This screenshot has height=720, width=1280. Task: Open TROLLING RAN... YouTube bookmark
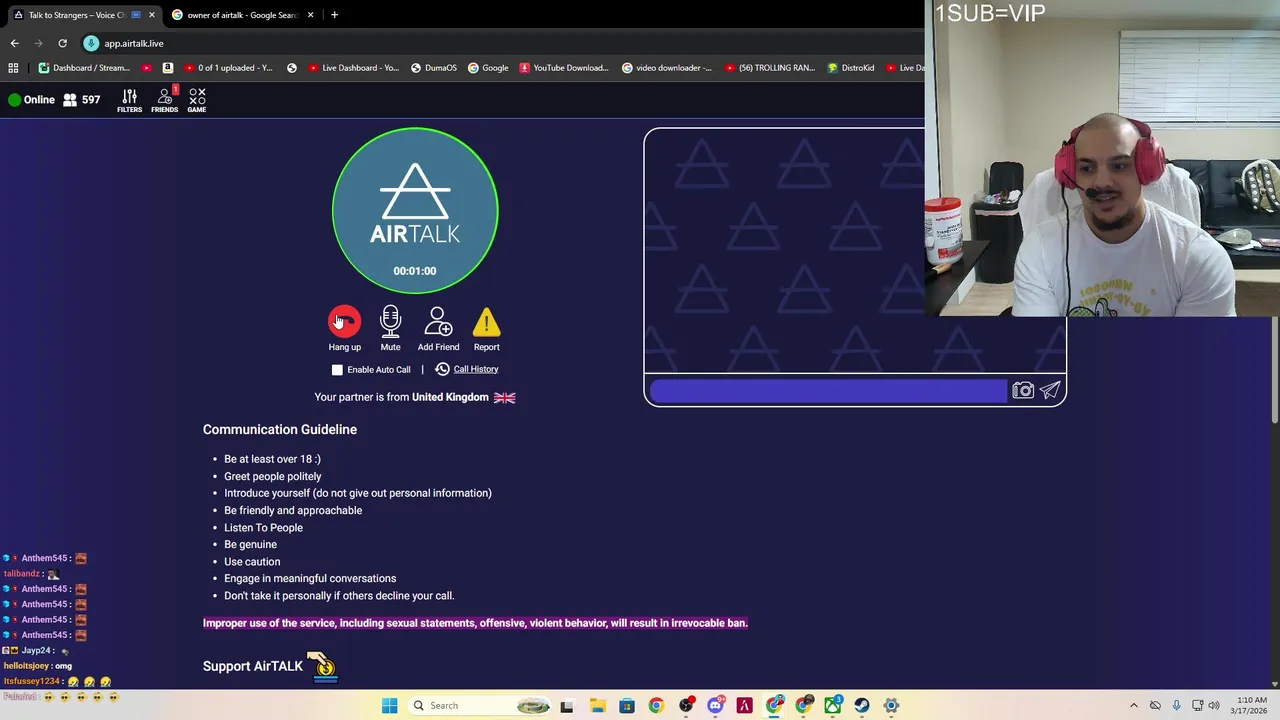point(769,68)
